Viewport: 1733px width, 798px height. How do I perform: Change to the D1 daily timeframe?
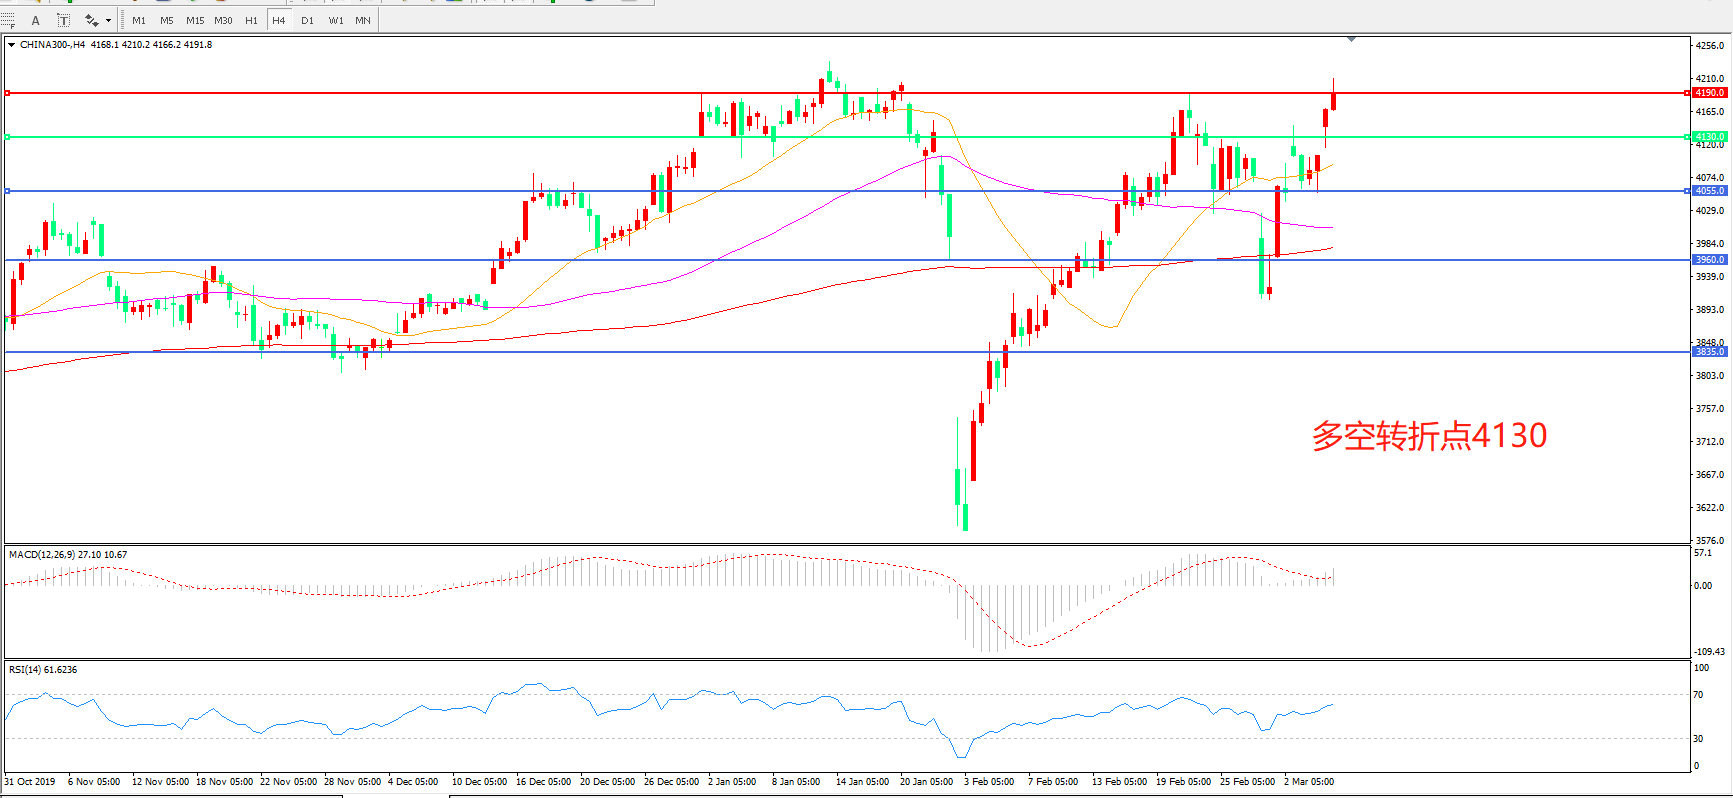pos(307,20)
